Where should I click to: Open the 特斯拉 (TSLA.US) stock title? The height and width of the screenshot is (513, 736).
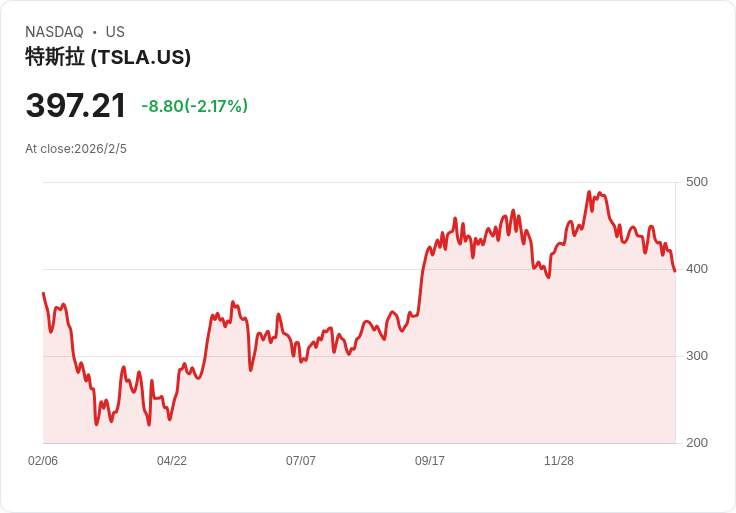(108, 57)
